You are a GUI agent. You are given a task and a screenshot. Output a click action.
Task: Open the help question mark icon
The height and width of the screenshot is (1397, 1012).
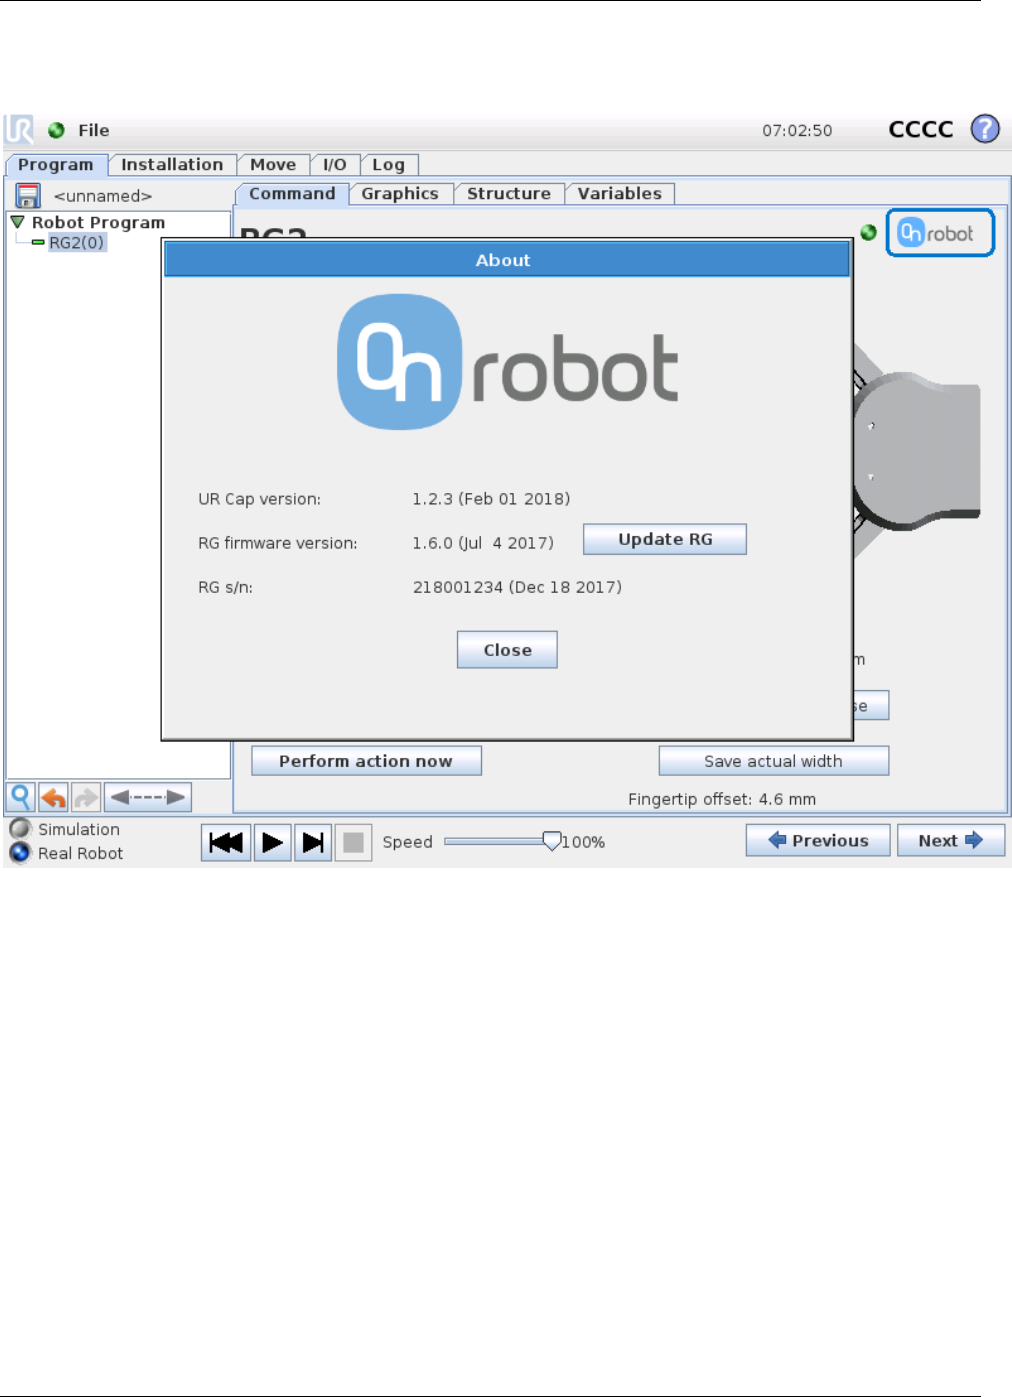985,129
